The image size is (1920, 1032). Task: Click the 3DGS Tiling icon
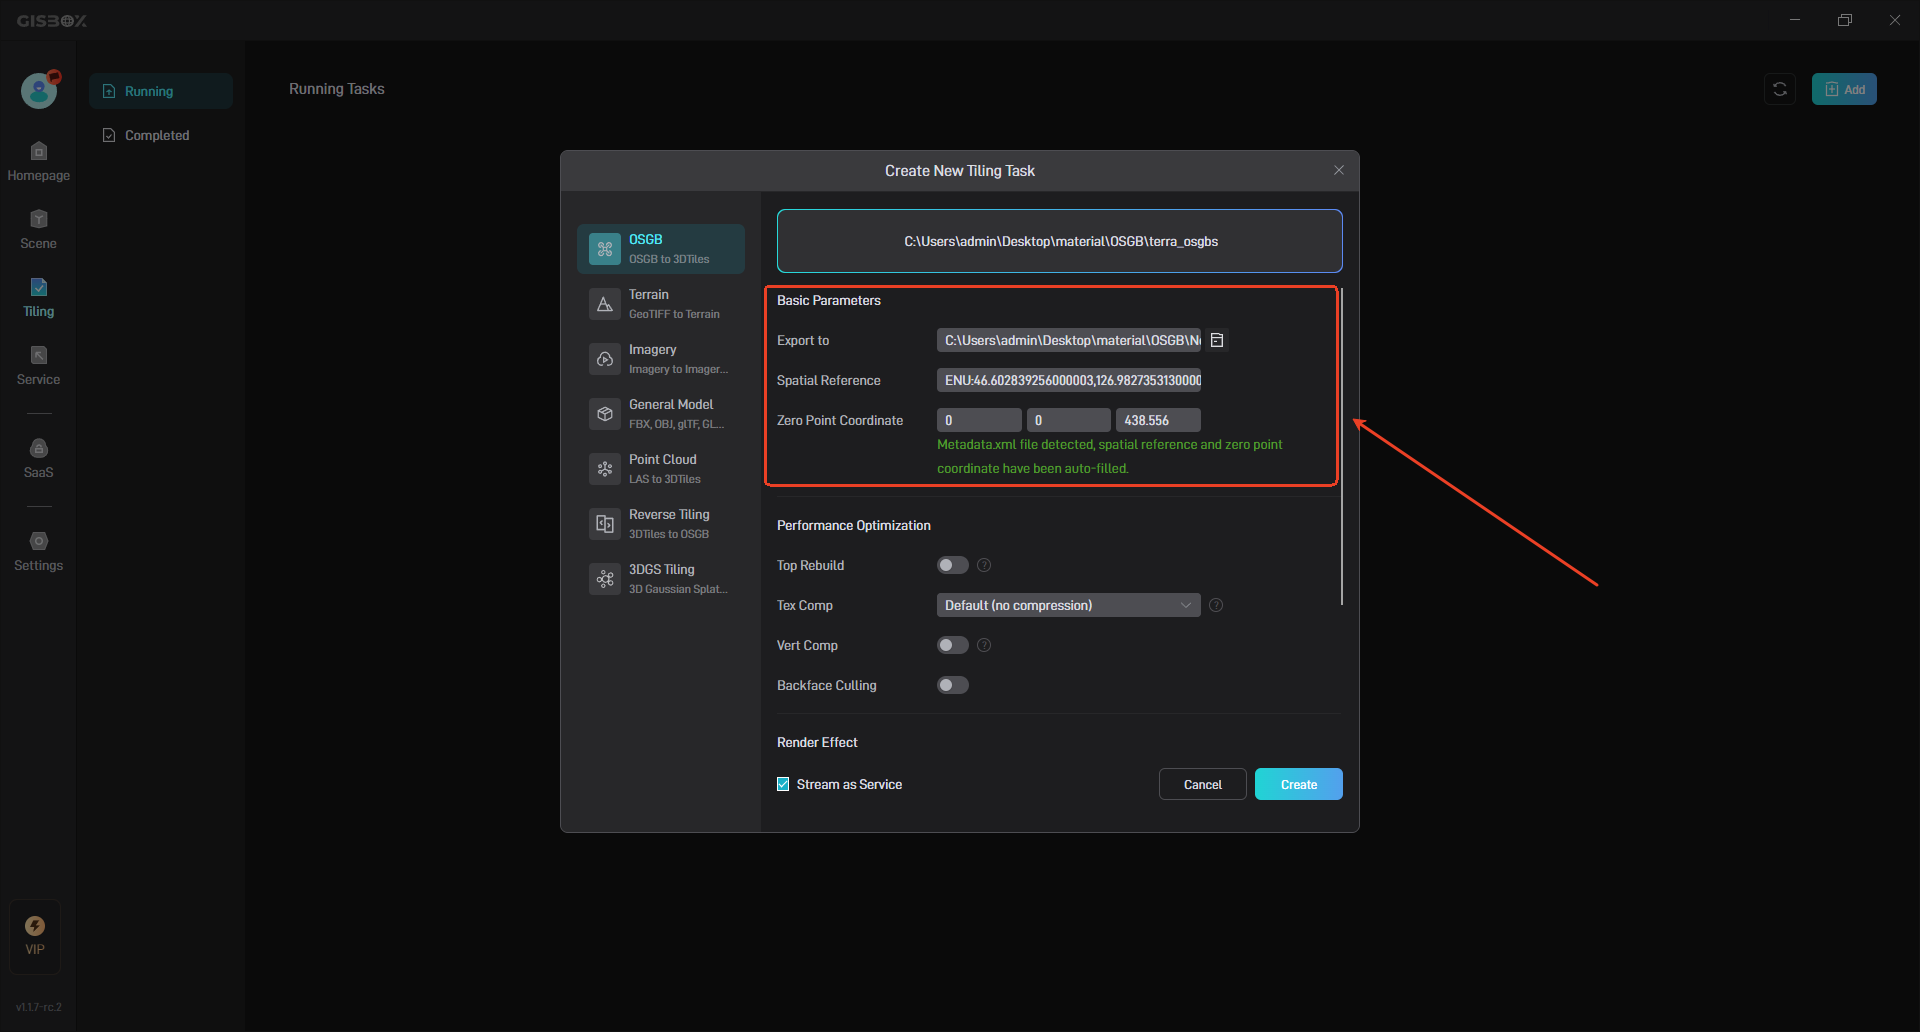tap(605, 579)
